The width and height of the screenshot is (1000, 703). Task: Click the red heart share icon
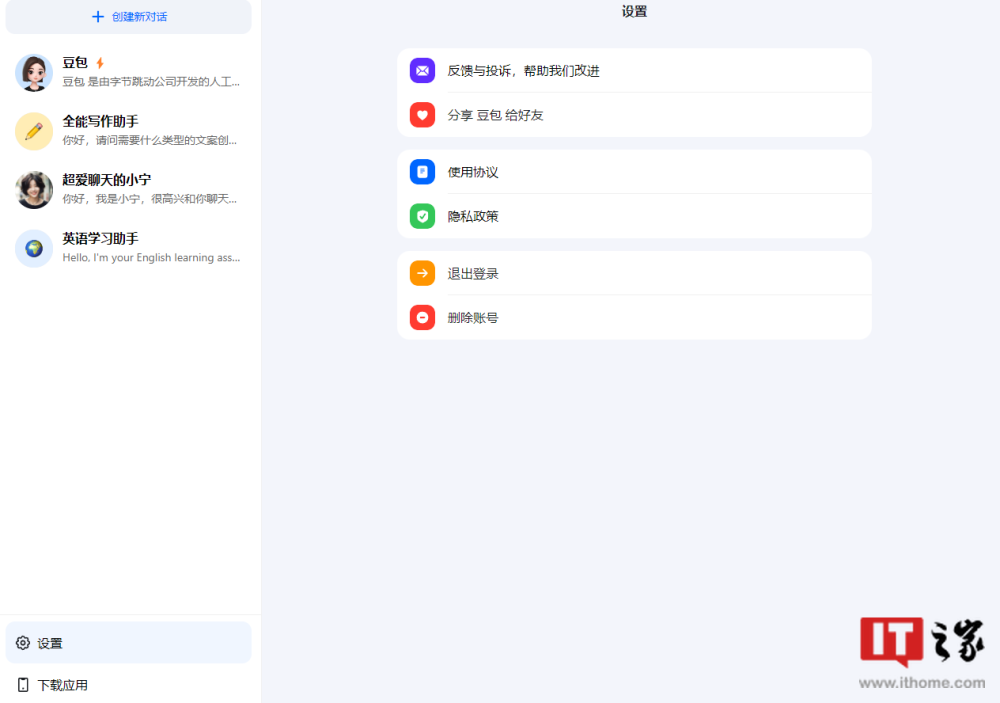(x=422, y=115)
